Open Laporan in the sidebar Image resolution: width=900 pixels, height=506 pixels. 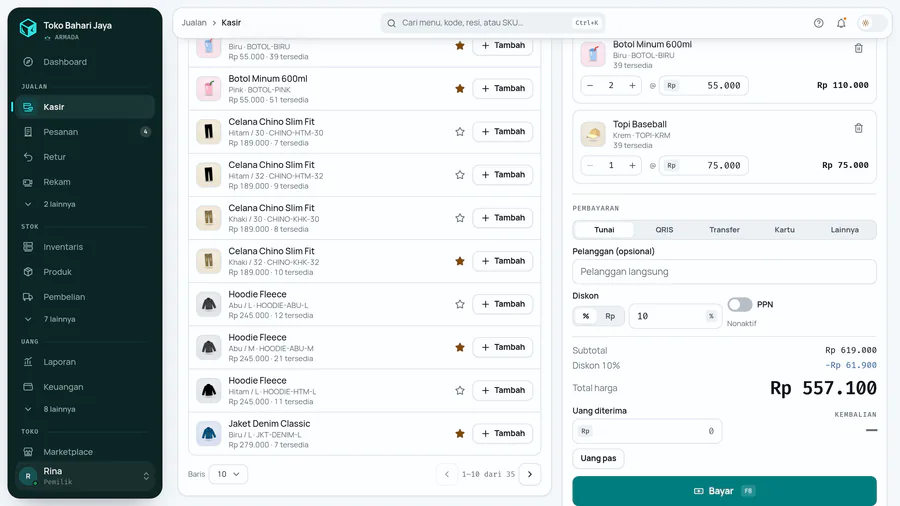[x=84, y=362]
